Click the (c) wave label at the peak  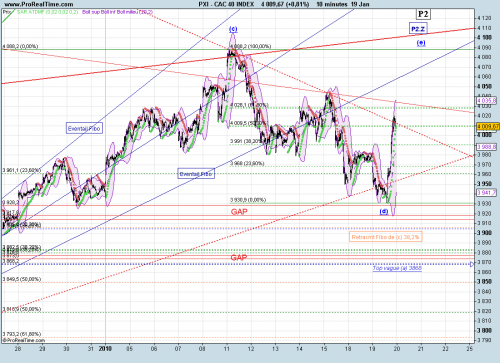(233, 29)
